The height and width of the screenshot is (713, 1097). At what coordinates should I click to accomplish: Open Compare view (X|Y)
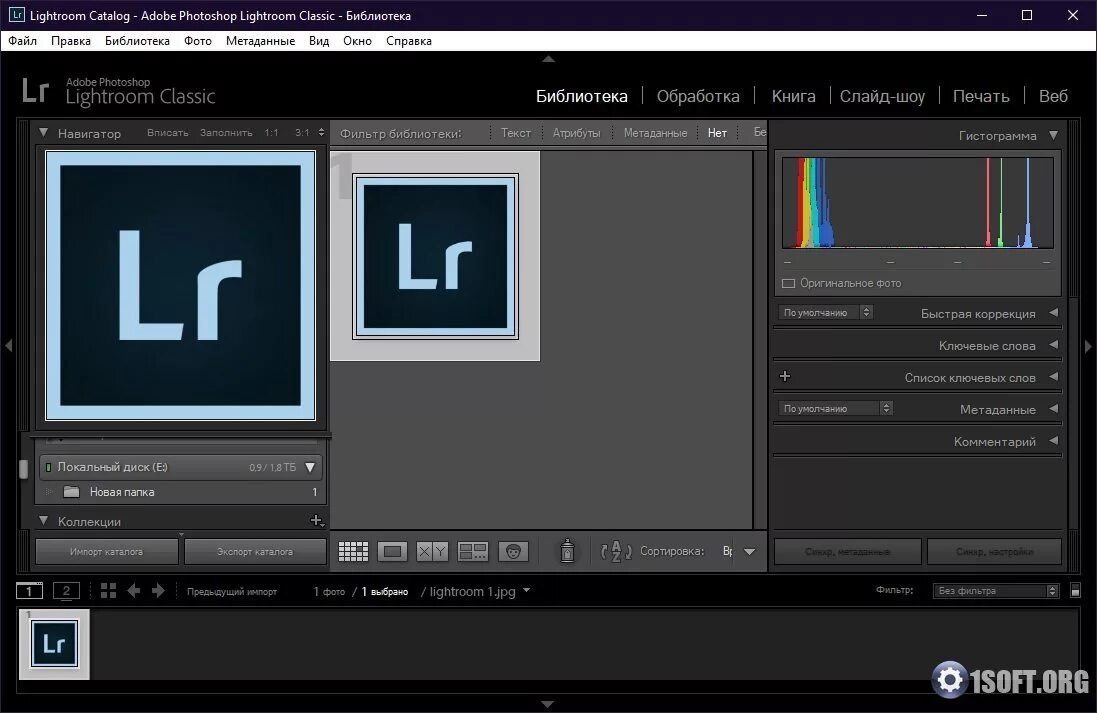click(x=432, y=551)
